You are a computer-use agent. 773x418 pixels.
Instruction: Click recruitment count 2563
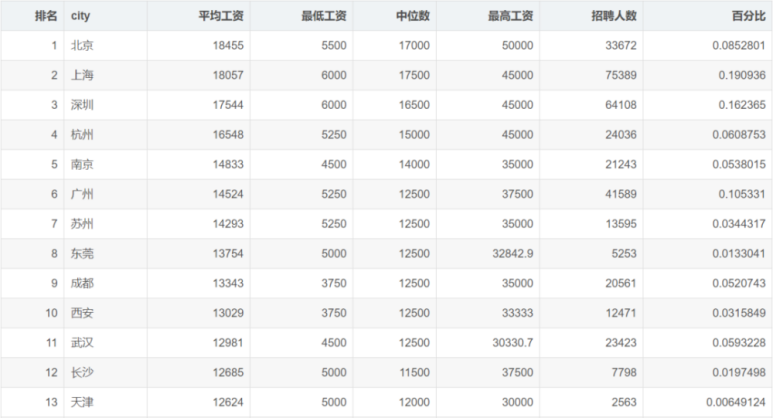tap(624, 402)
